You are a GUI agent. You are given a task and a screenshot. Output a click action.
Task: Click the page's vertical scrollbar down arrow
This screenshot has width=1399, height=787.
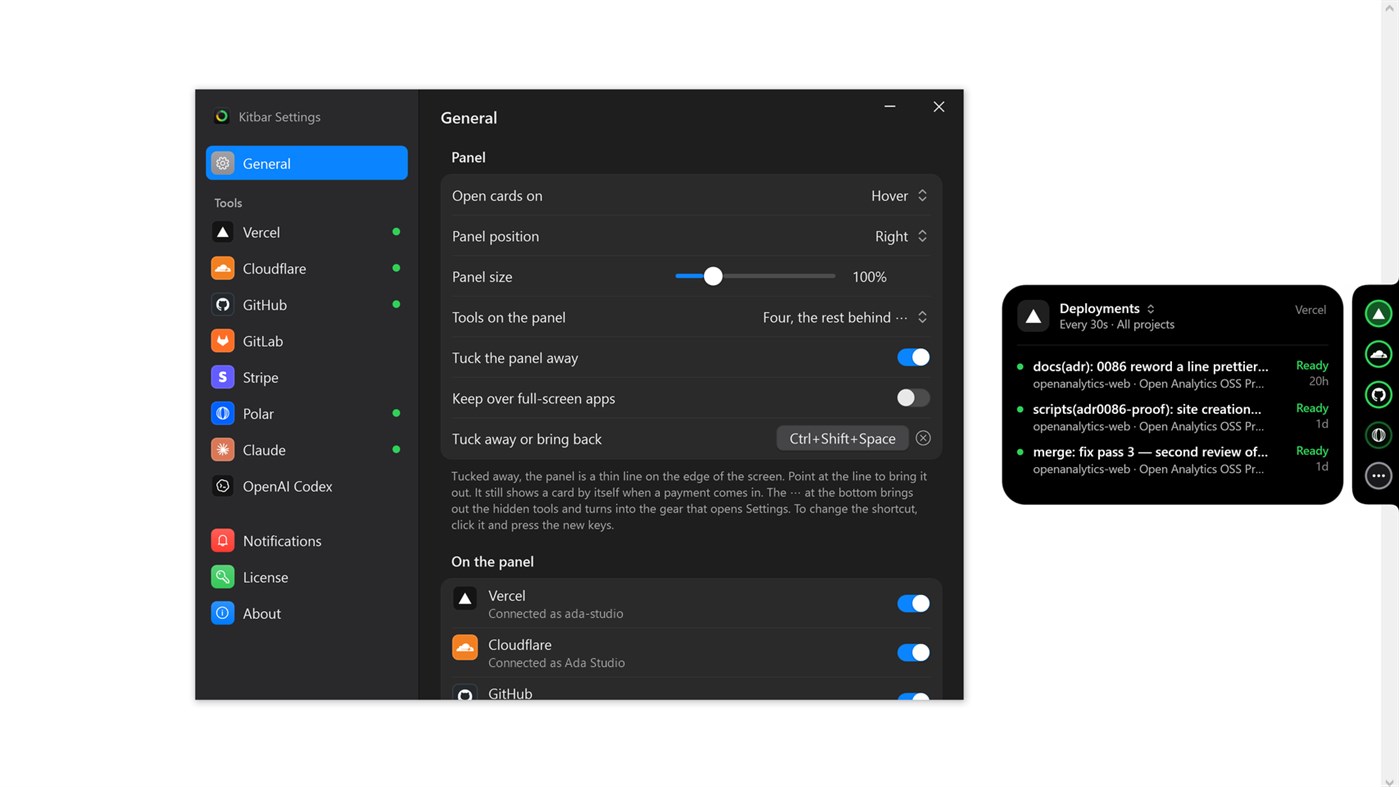click(1390, 780)
